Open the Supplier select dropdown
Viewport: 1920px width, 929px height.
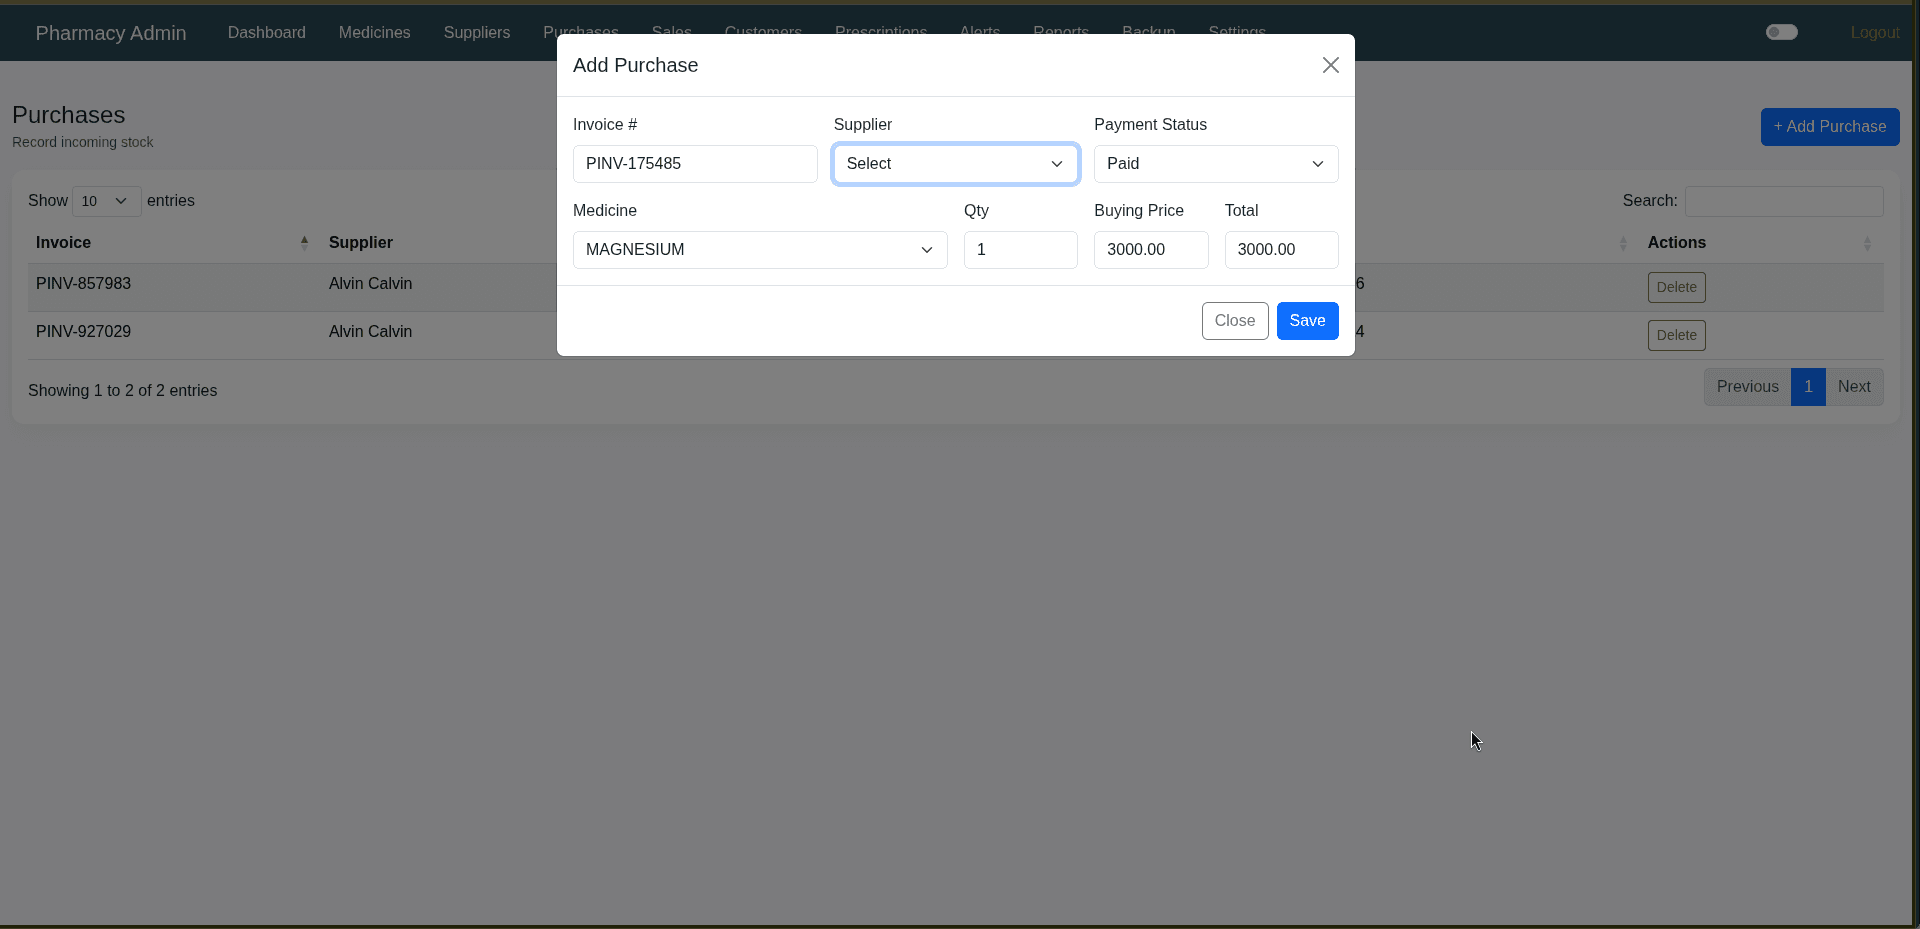click(x=955, y=163)
